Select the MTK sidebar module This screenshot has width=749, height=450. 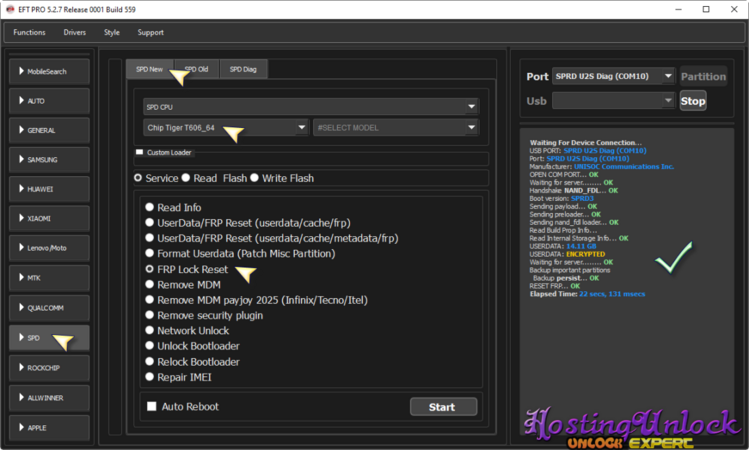pos(48,277)
